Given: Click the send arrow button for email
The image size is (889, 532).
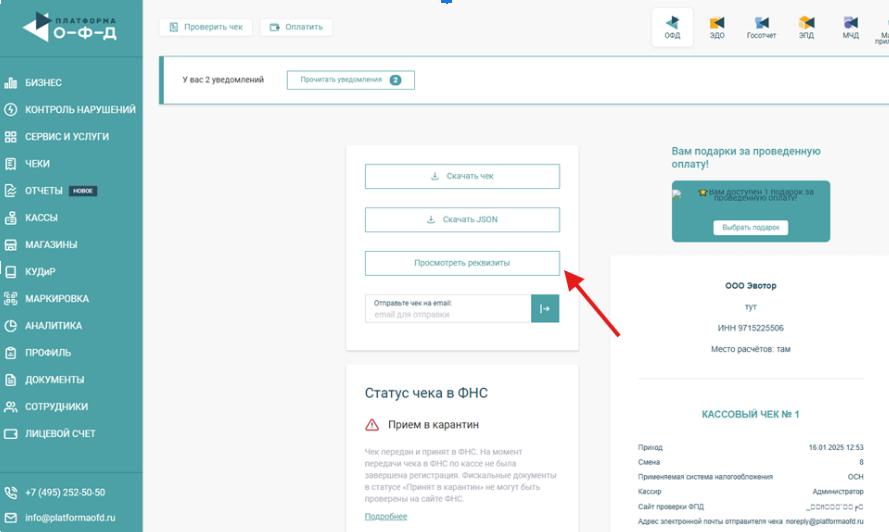Looking at the screenshot, I should click(545, 309).
